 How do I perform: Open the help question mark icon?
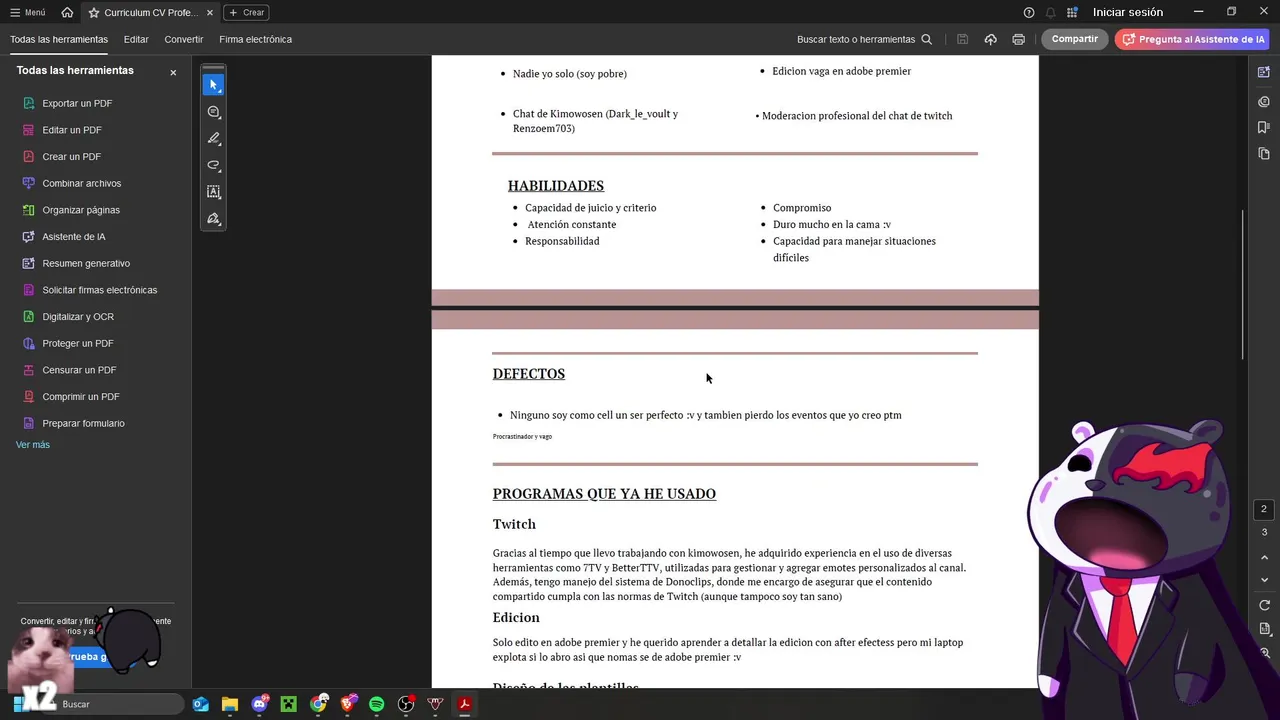click(1029, 13)
